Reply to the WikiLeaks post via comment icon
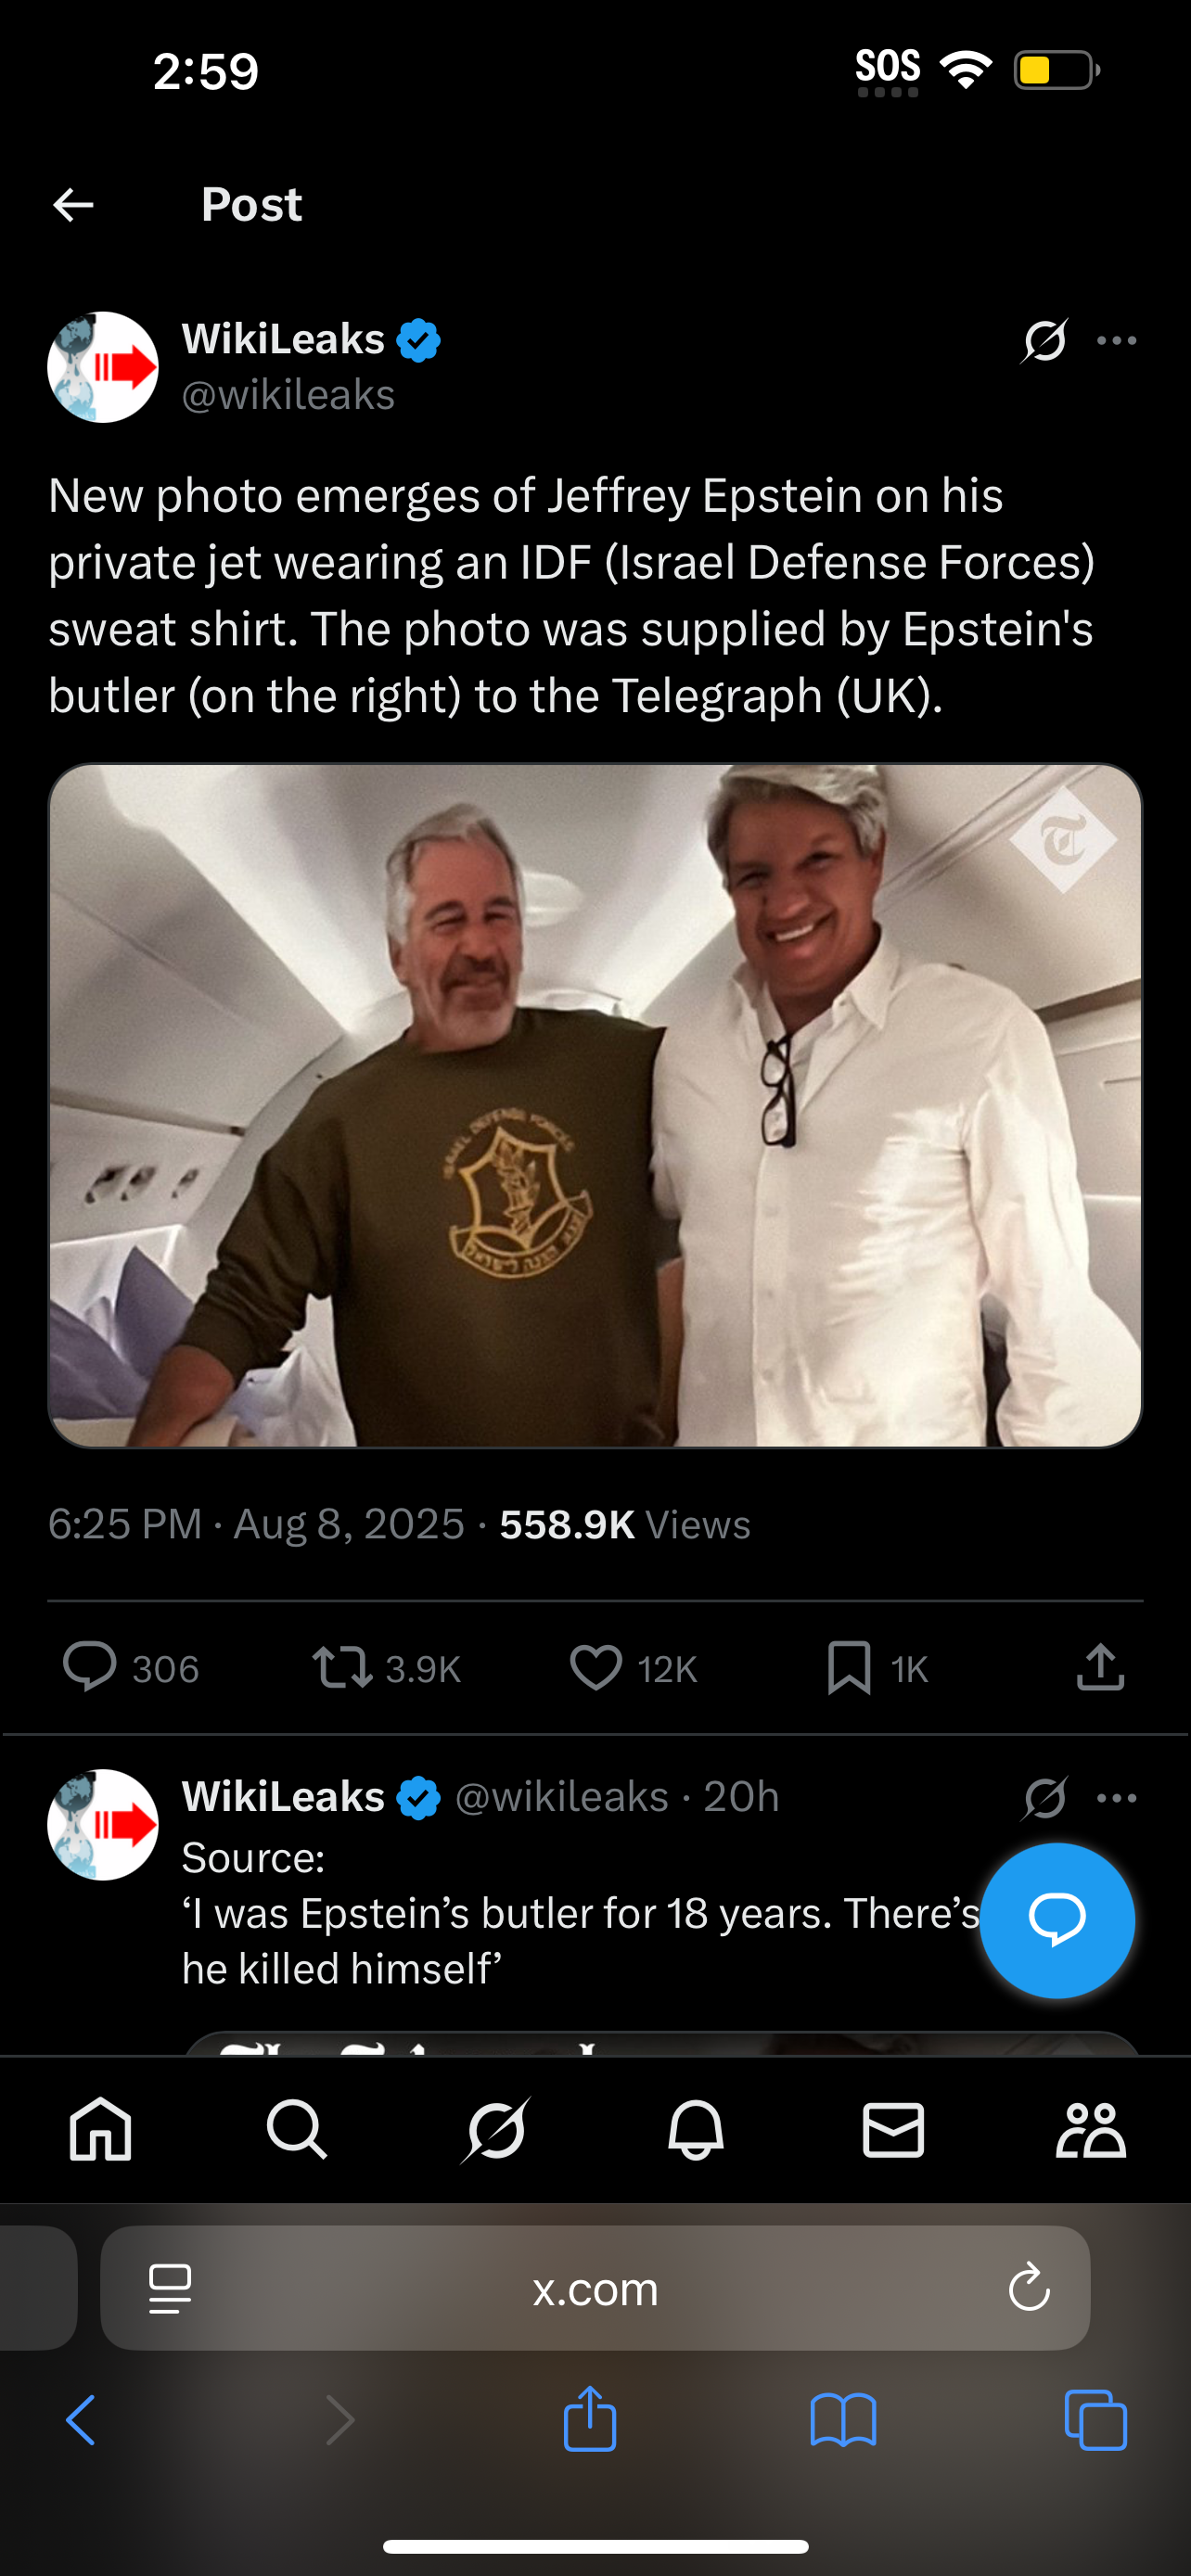 [90, 1667]
